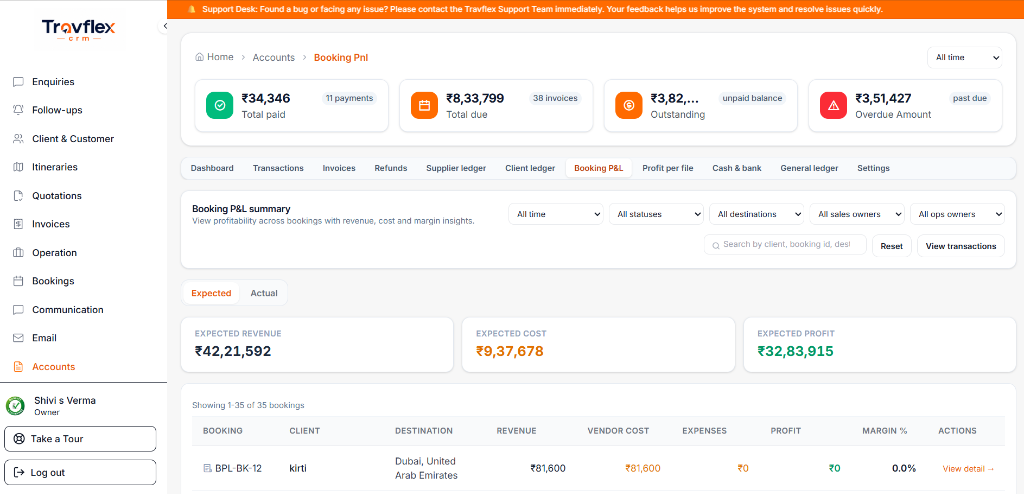This screenshot has width=1024, height=494.
Task: Open the Supplier ledger tab
Action: click(x=456, y=168)
